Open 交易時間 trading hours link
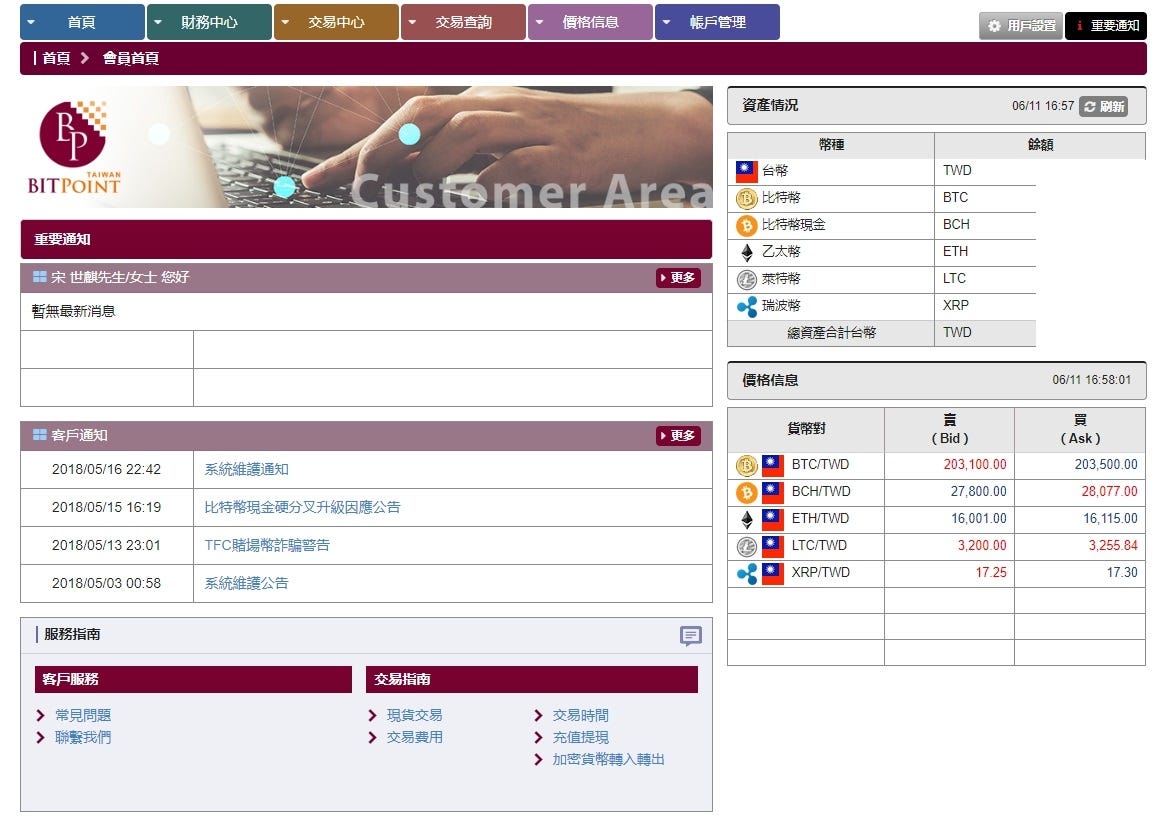 pyautogui.click(x=581, y=715)
